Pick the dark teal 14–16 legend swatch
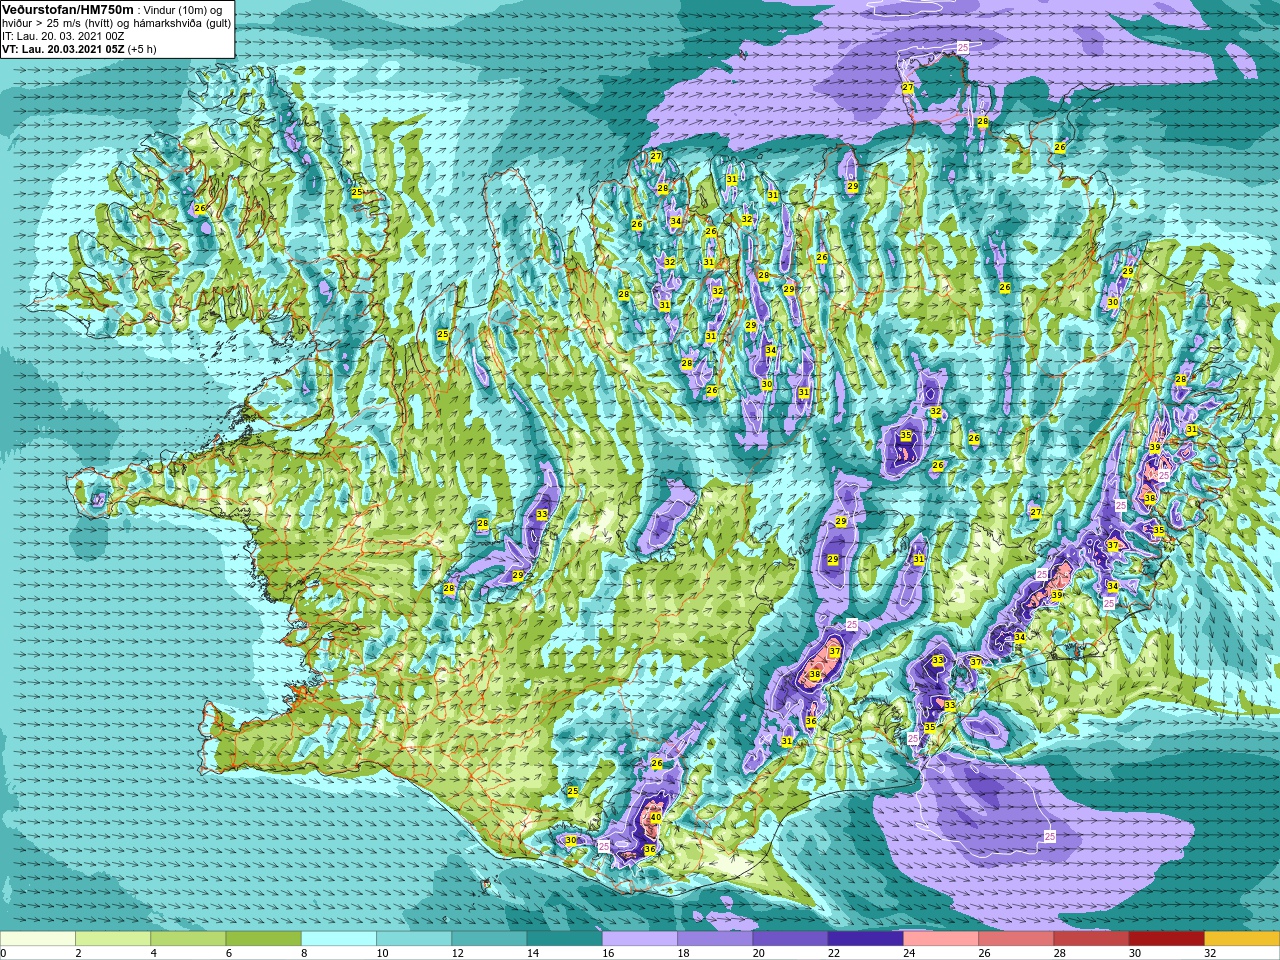The width and height of the screenshot is (1280, 960). 564,938
